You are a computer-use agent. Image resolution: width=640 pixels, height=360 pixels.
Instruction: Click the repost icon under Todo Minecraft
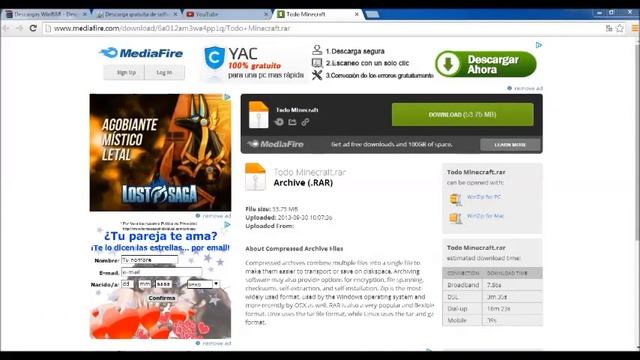(x=279, y=122)
